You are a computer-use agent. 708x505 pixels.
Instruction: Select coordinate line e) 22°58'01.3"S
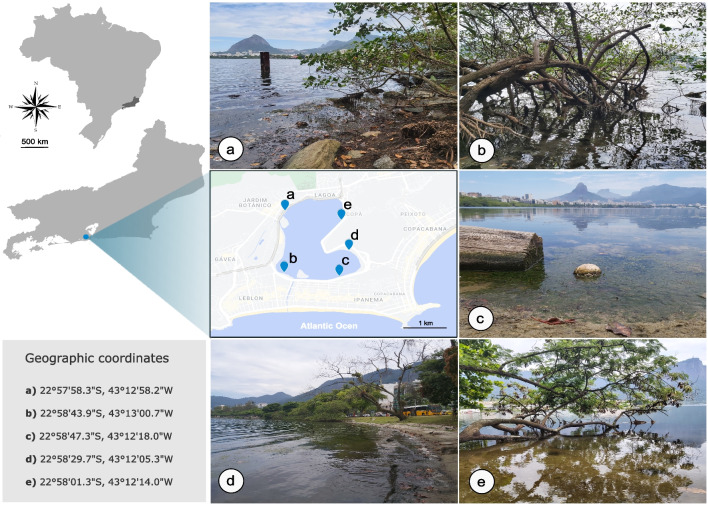click(99, 482)
